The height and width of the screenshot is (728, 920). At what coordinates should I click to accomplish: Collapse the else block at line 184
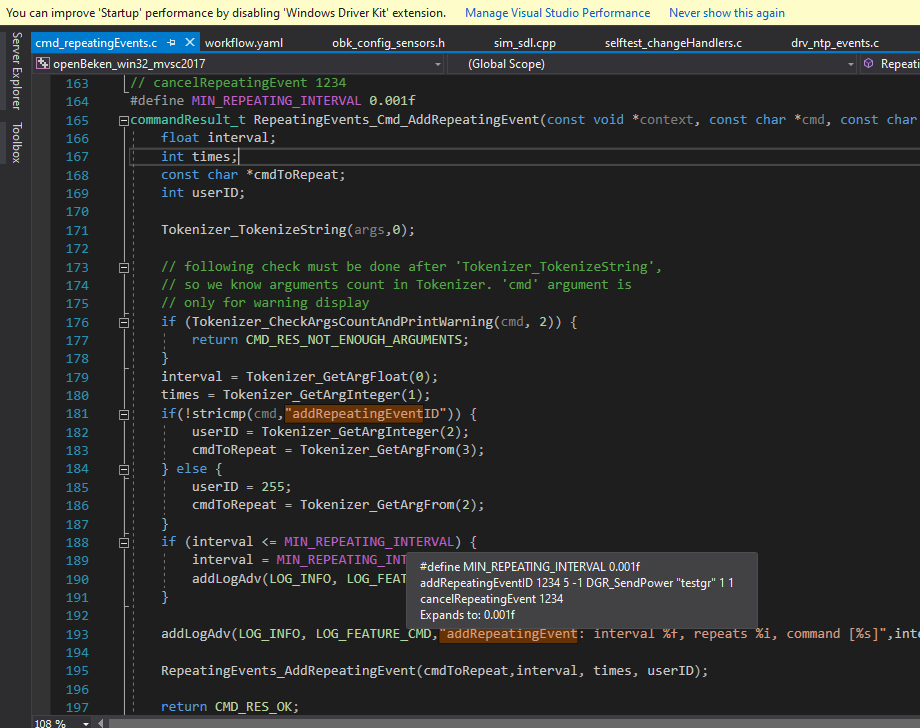(124, 469)
